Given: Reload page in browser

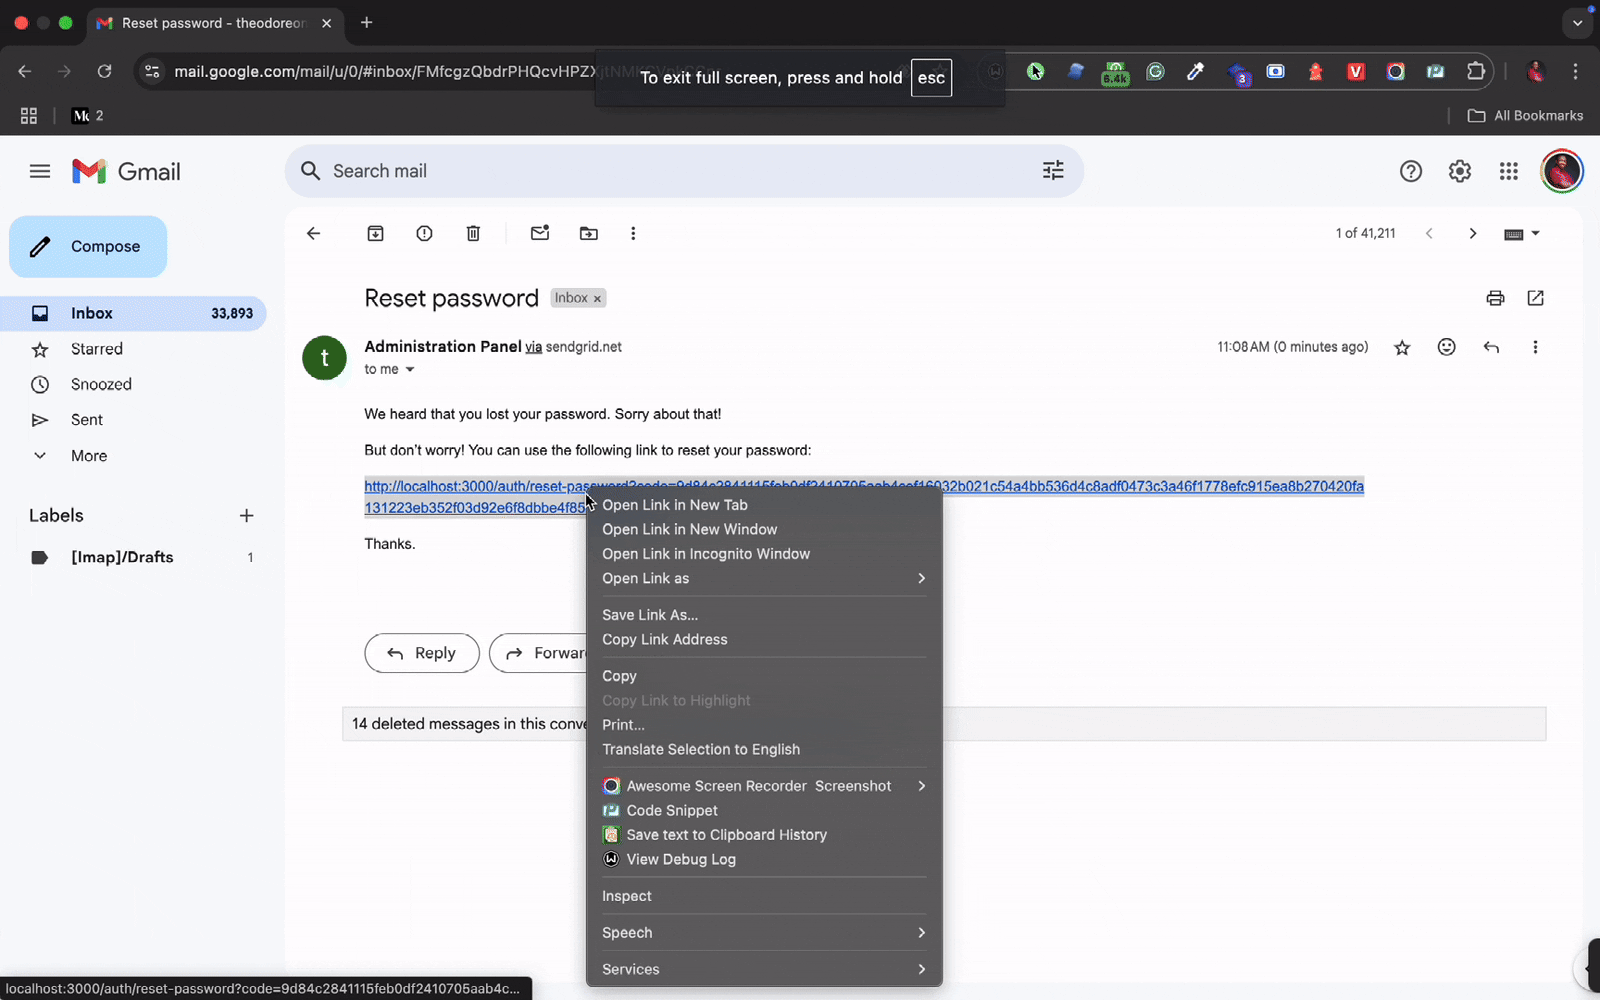Looking at the screenshot, I should (x=104, y=71).
